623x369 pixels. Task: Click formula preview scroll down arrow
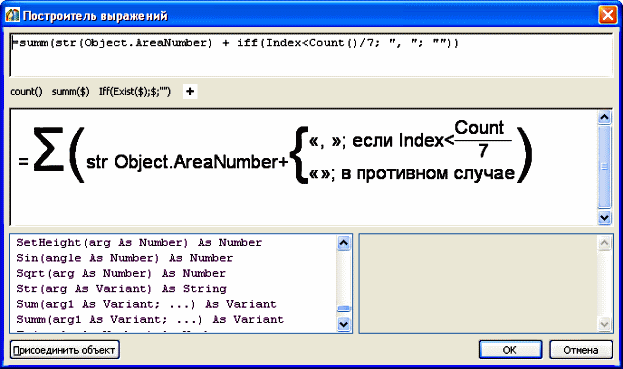pyautogui.click(x=604, y=218)
